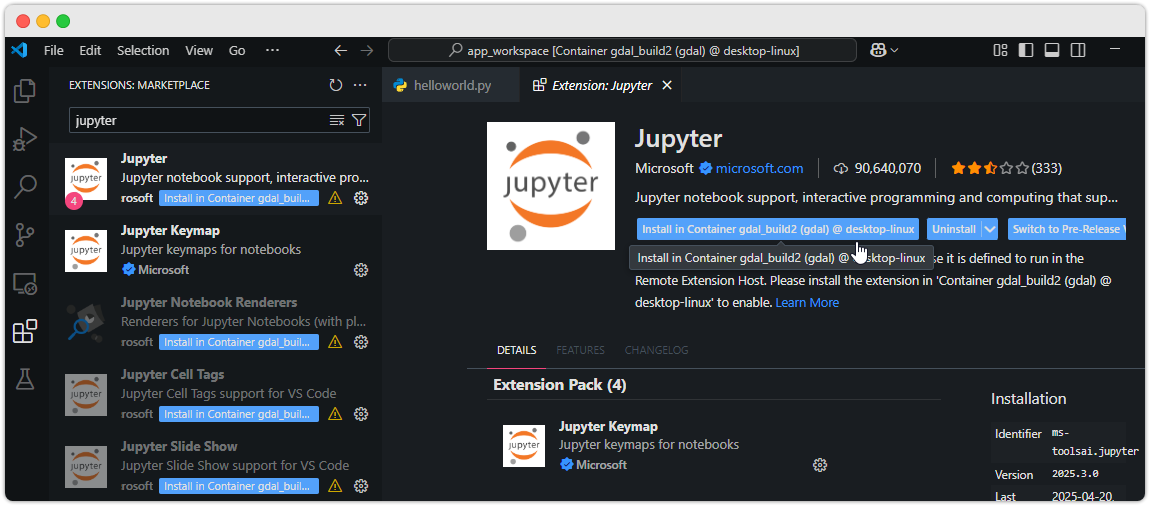Open the File menu
1150x506 pixels.
(54, 51)
